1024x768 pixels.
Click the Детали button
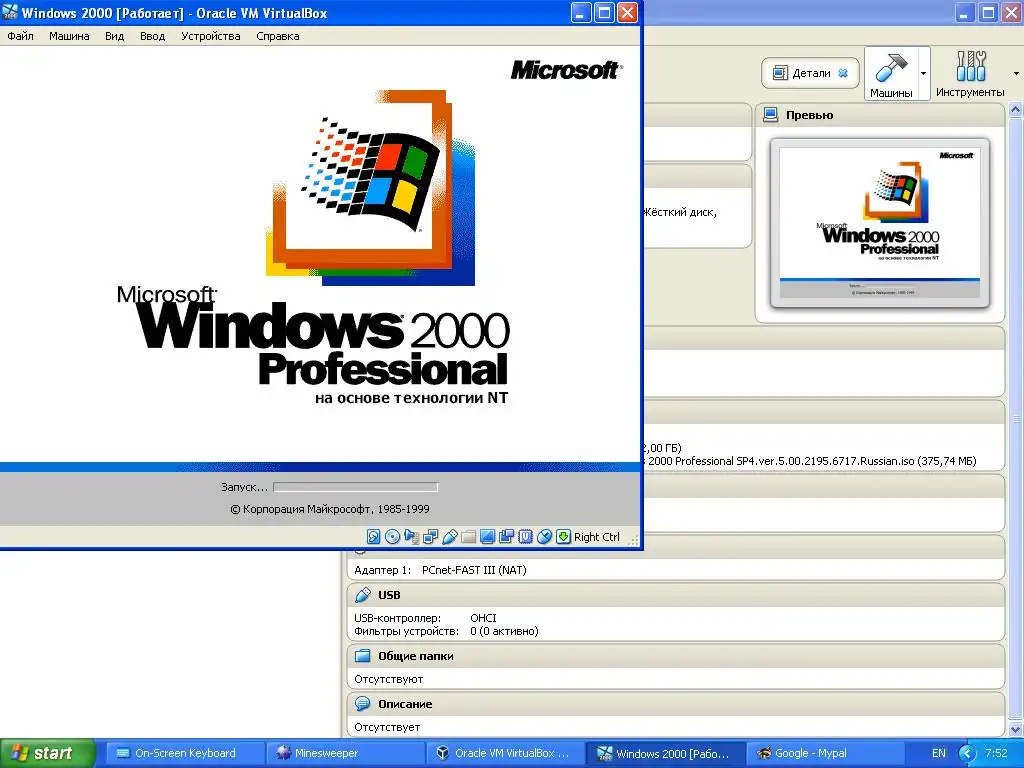(x=810, y=73)
